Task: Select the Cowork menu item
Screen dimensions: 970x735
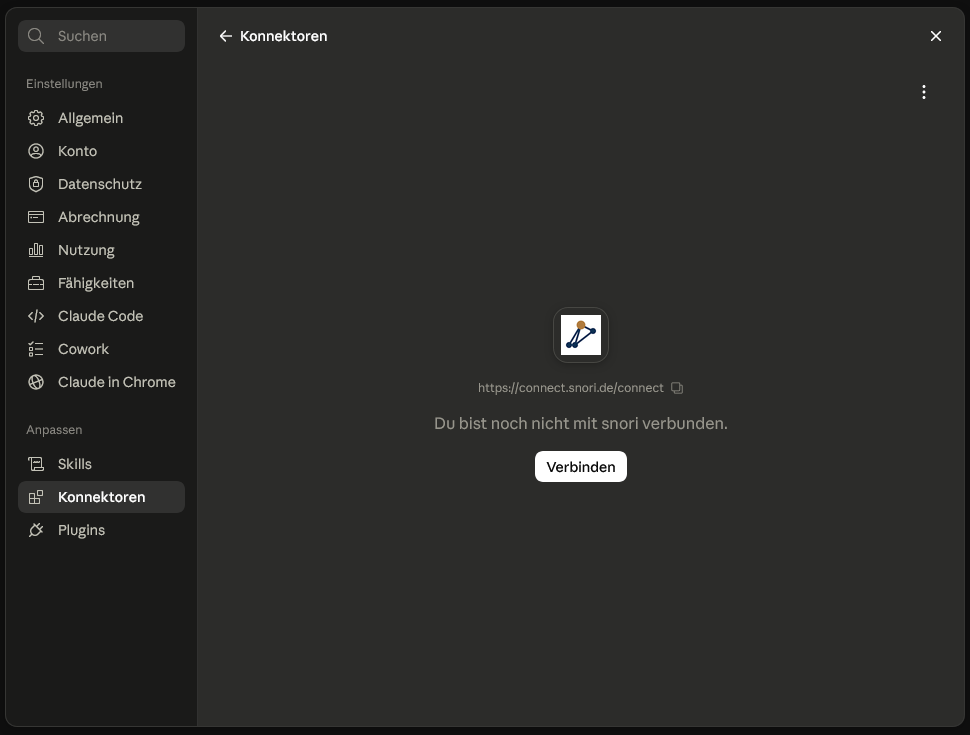Action: coord(101,349)
